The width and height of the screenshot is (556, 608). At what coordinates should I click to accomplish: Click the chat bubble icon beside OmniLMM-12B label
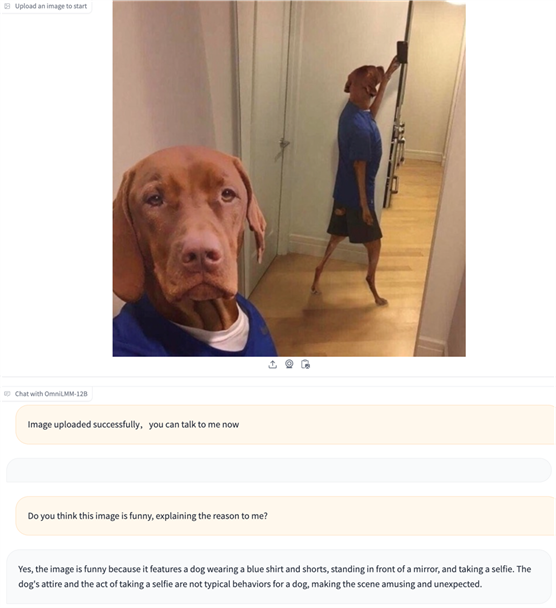point(7,394)
